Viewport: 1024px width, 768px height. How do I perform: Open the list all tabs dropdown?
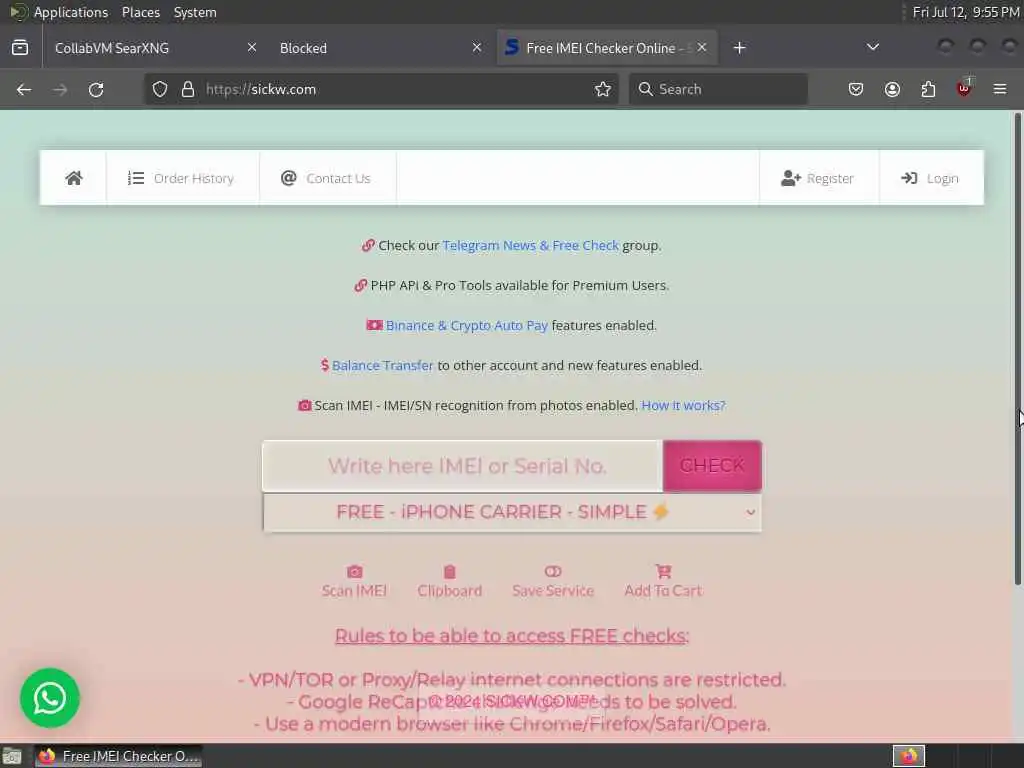point(872,47)
